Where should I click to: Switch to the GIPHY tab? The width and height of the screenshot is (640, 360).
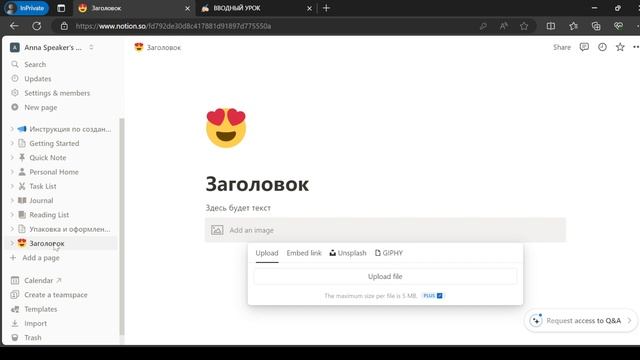[389, 253]
